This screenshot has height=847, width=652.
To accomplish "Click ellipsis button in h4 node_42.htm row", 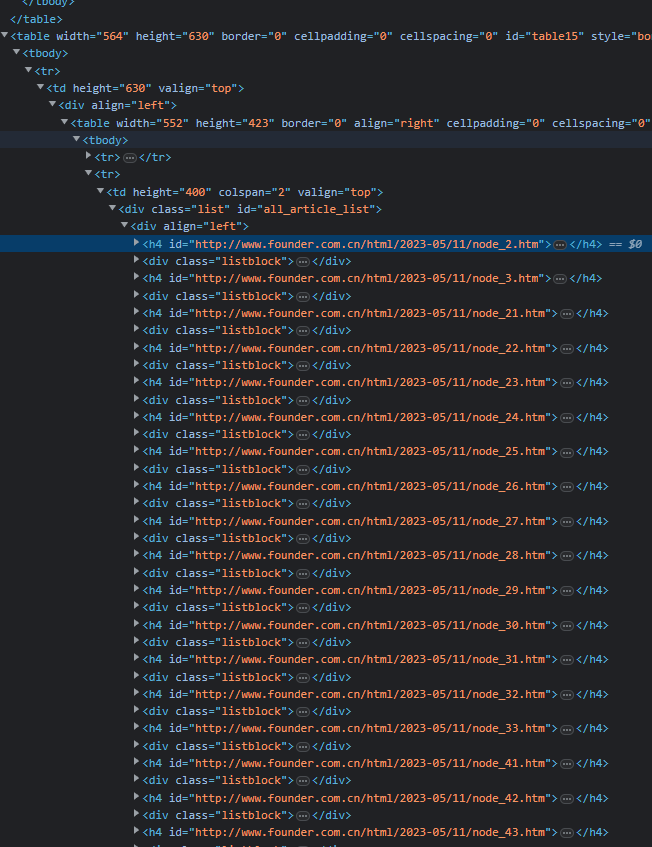I will click(x=567, y=799).
